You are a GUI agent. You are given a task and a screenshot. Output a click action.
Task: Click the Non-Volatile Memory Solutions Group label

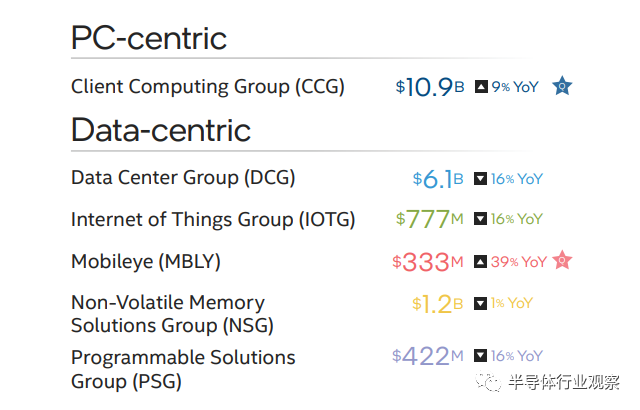pyautogui.click(x=172, y=314)
